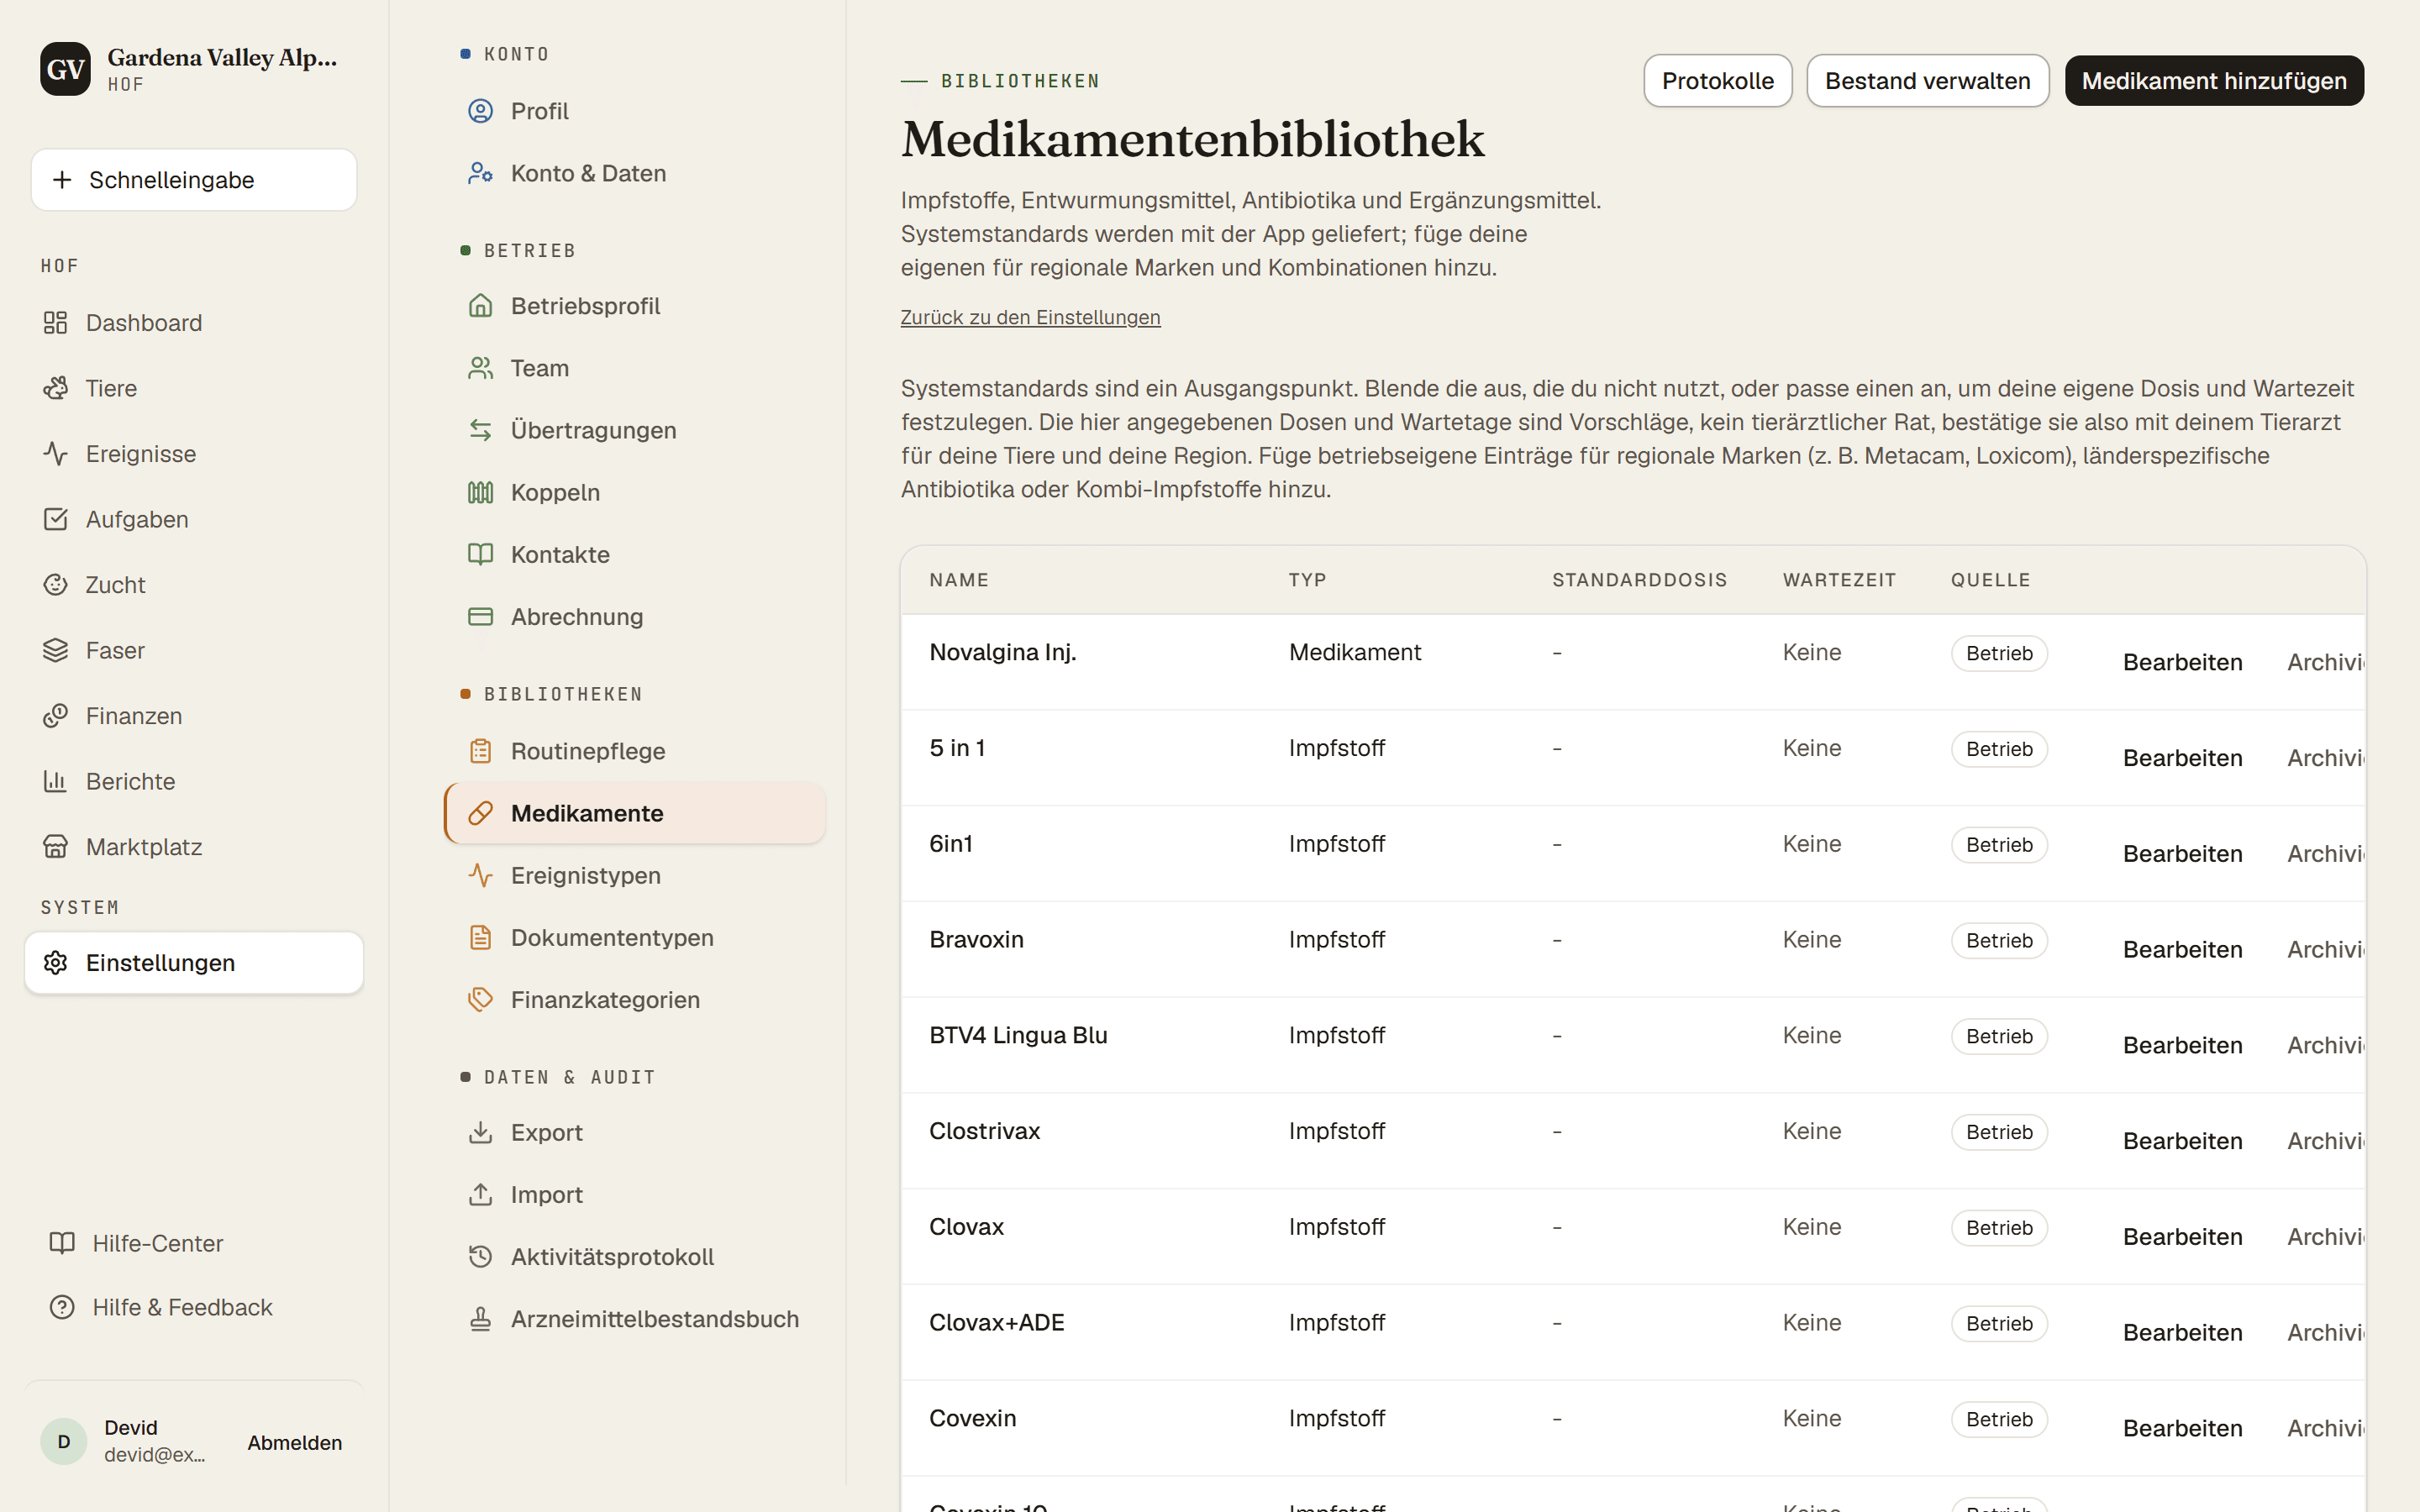The image size is (2420, 1512).
Task: Click Bearbeiten in the Bravoxin row
Action: point(2182,949)
